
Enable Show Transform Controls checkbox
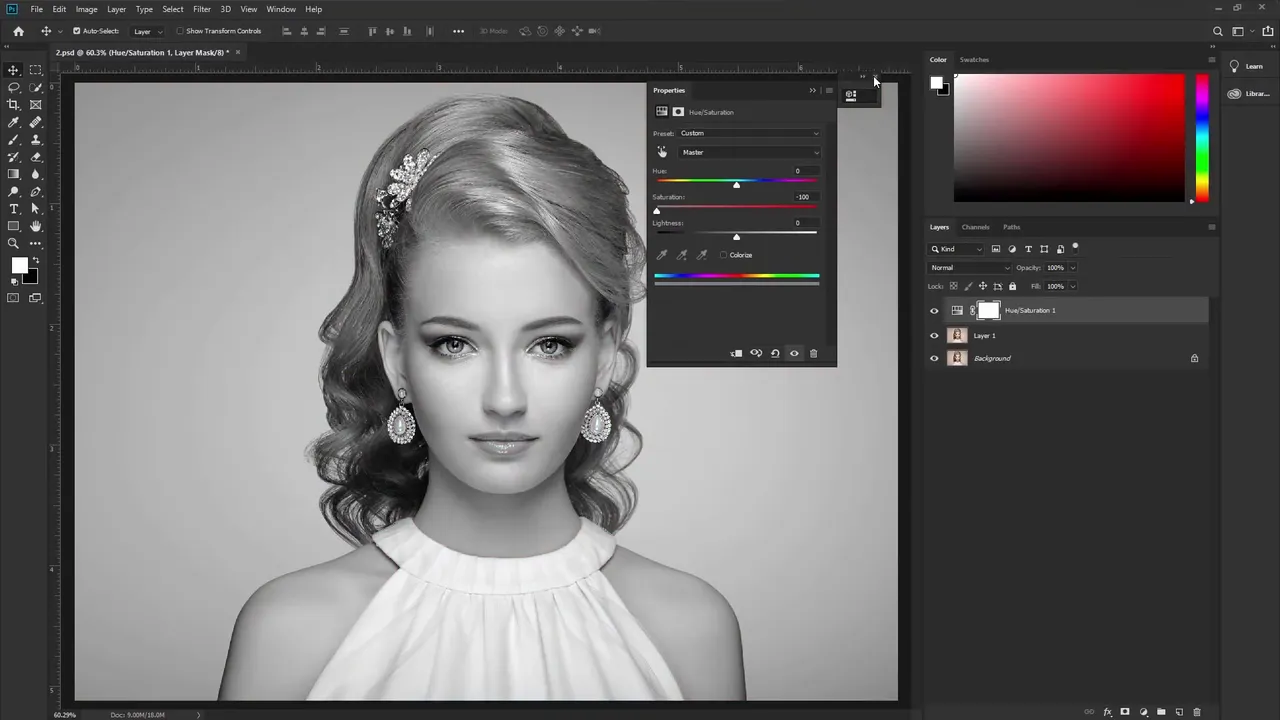179,31
